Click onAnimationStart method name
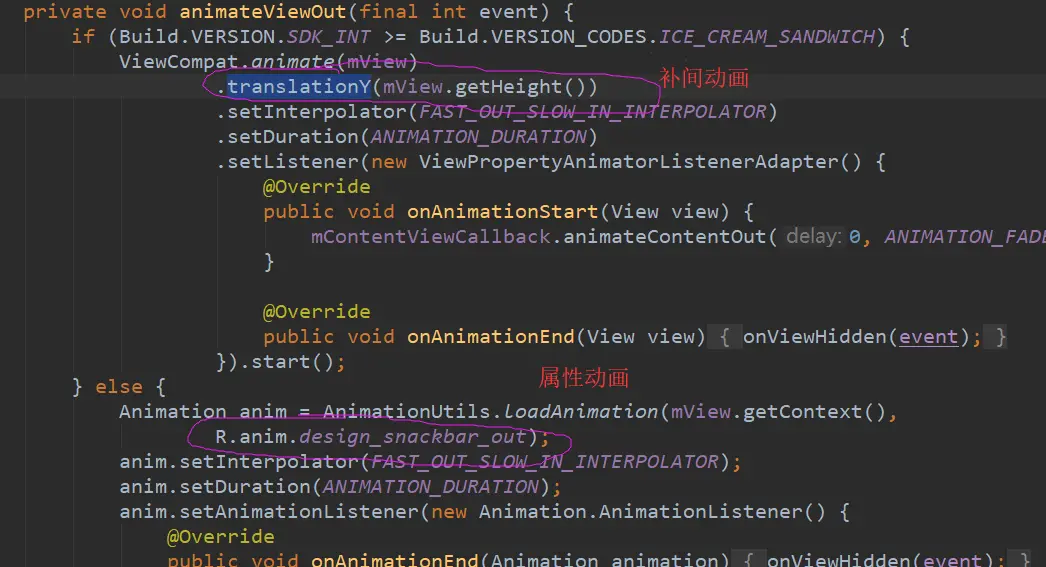 [x=503, y=212]
